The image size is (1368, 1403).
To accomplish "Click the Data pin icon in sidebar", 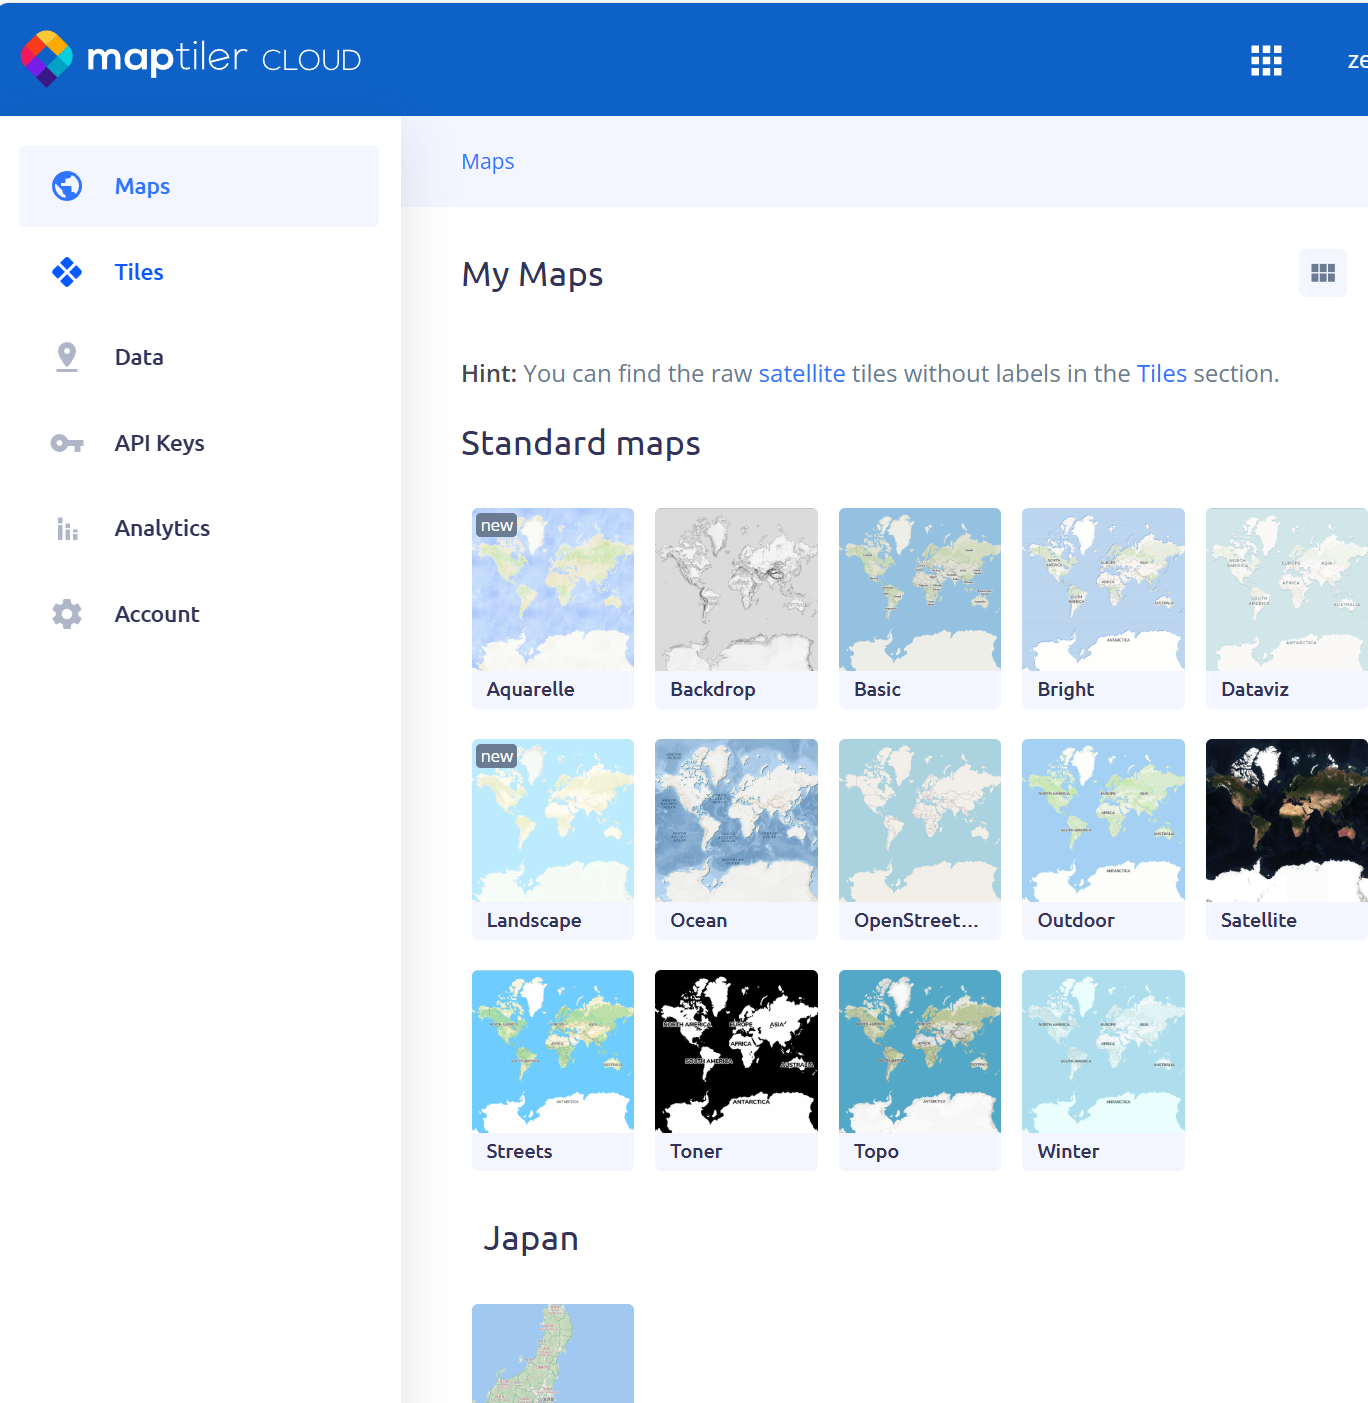I will pos(67,357).
